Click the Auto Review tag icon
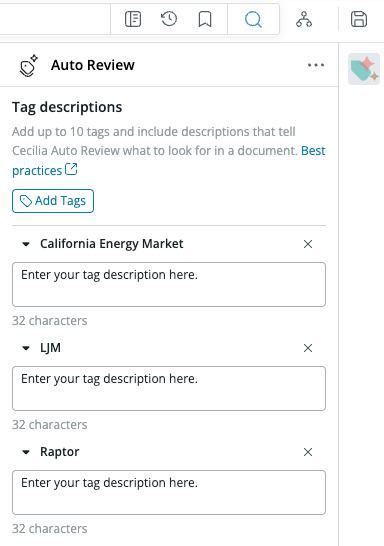 click(29, 65)
